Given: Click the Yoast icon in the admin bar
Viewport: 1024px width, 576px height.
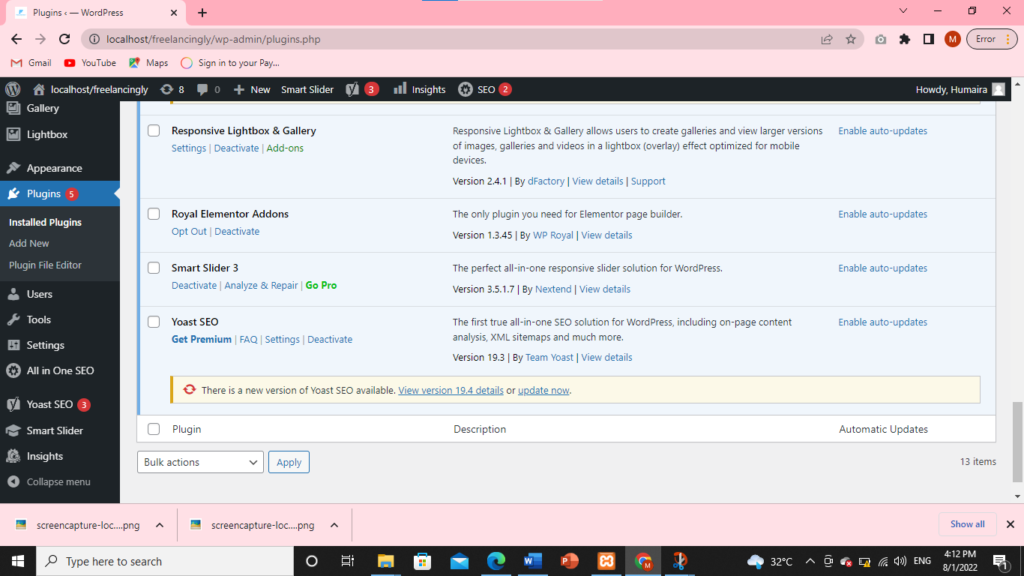Looking at the screenshot, I should pyautogui.click(x=353, y=89).
